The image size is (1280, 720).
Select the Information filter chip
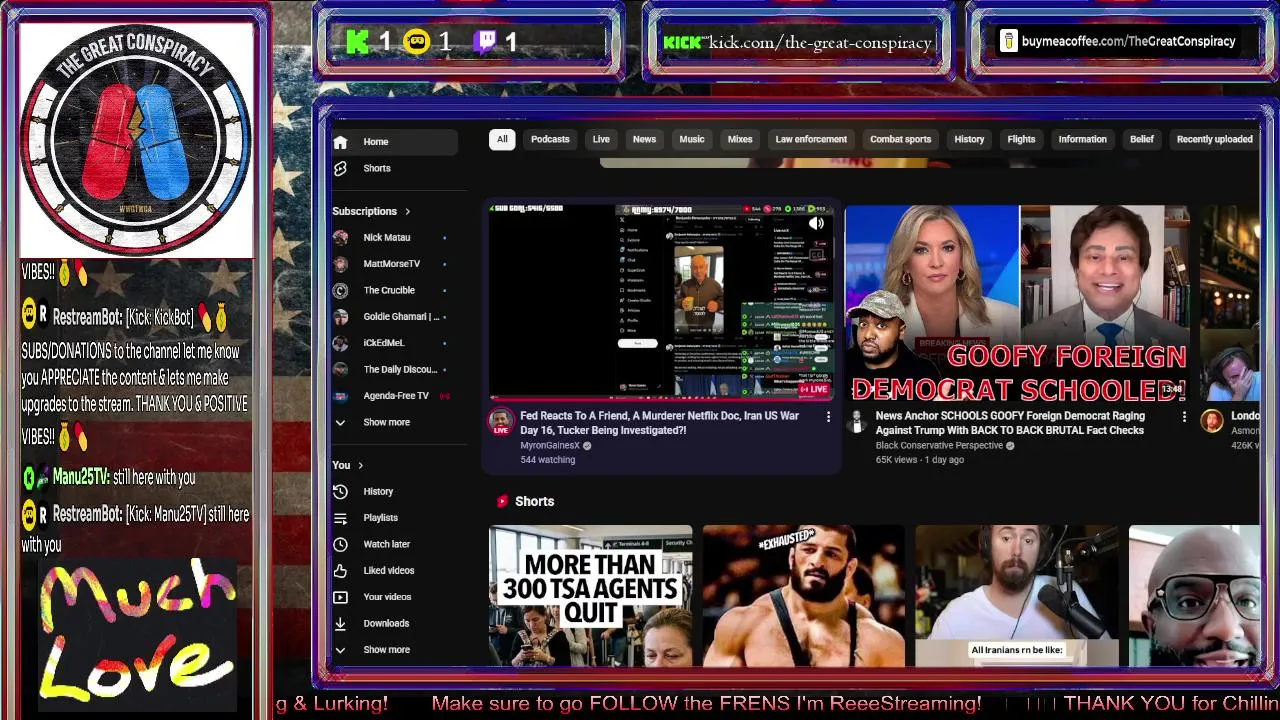[x=1082, y=140]
